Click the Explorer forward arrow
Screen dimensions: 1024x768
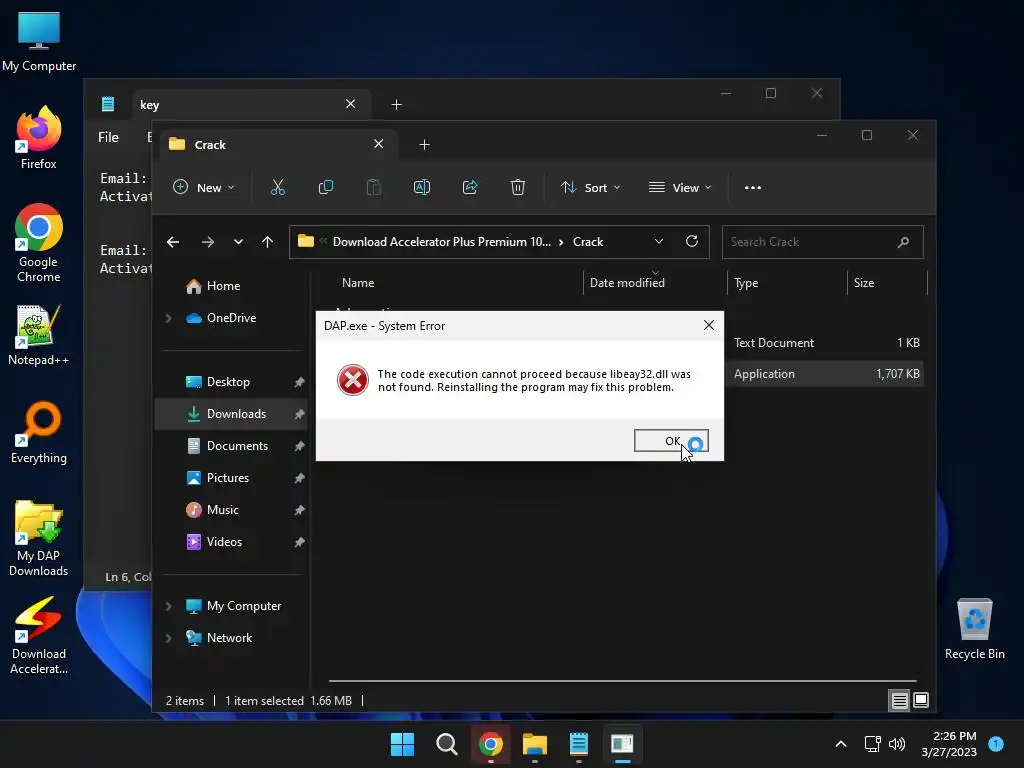pos(208,242)
